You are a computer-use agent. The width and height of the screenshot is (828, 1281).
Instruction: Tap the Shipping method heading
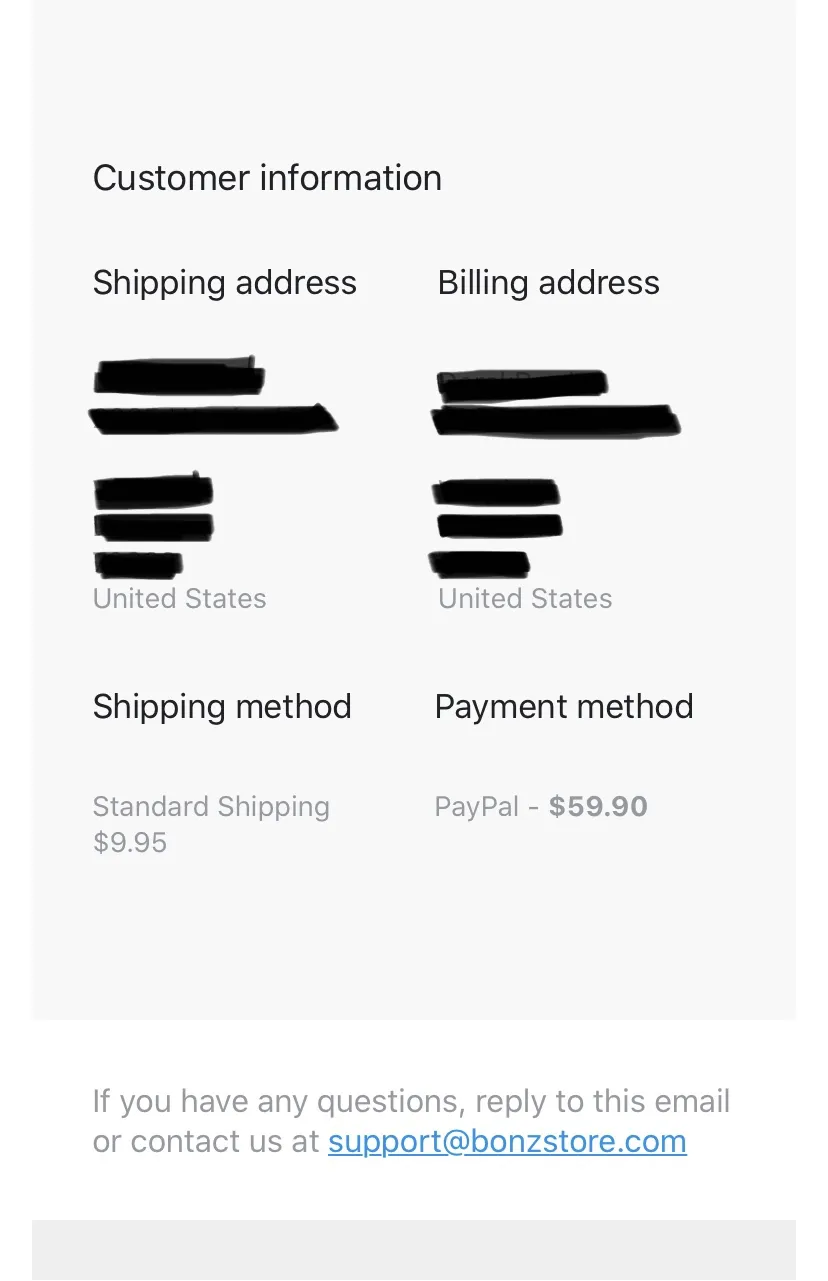(222, 707)
